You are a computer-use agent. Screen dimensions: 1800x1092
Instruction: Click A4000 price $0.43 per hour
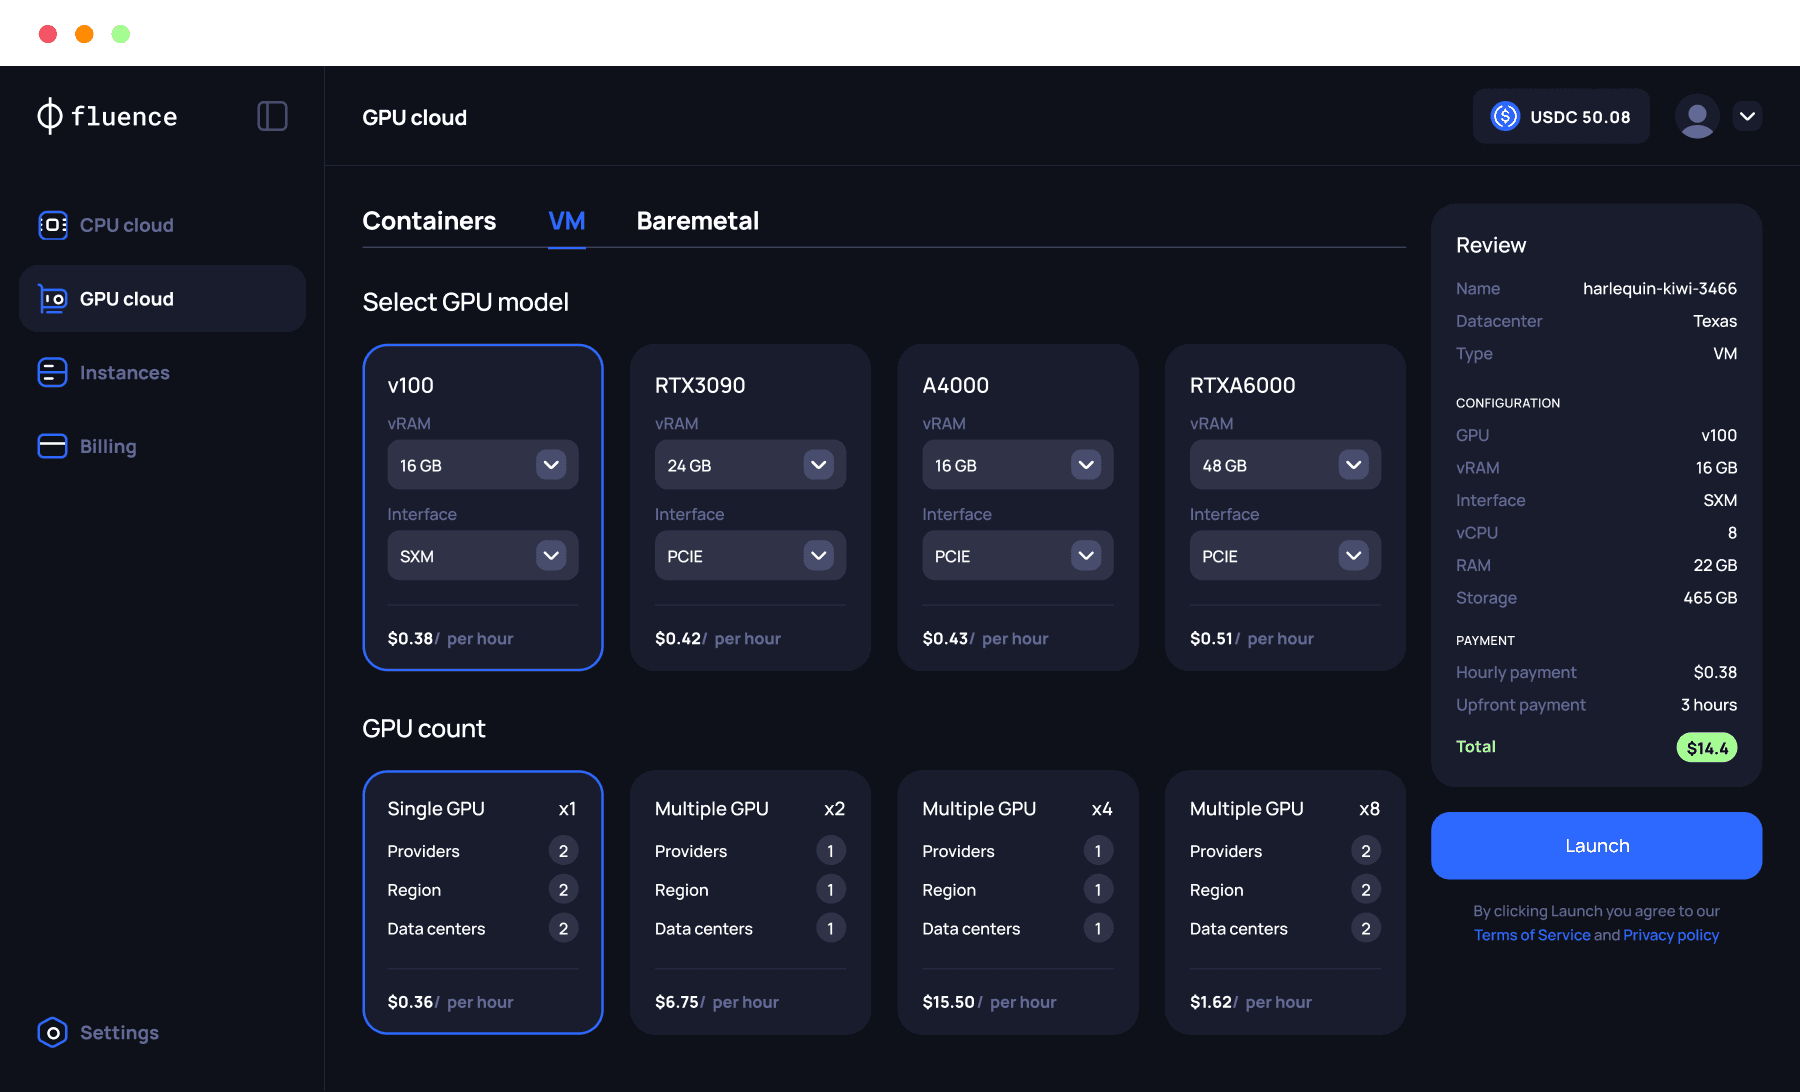pos(985,638)
